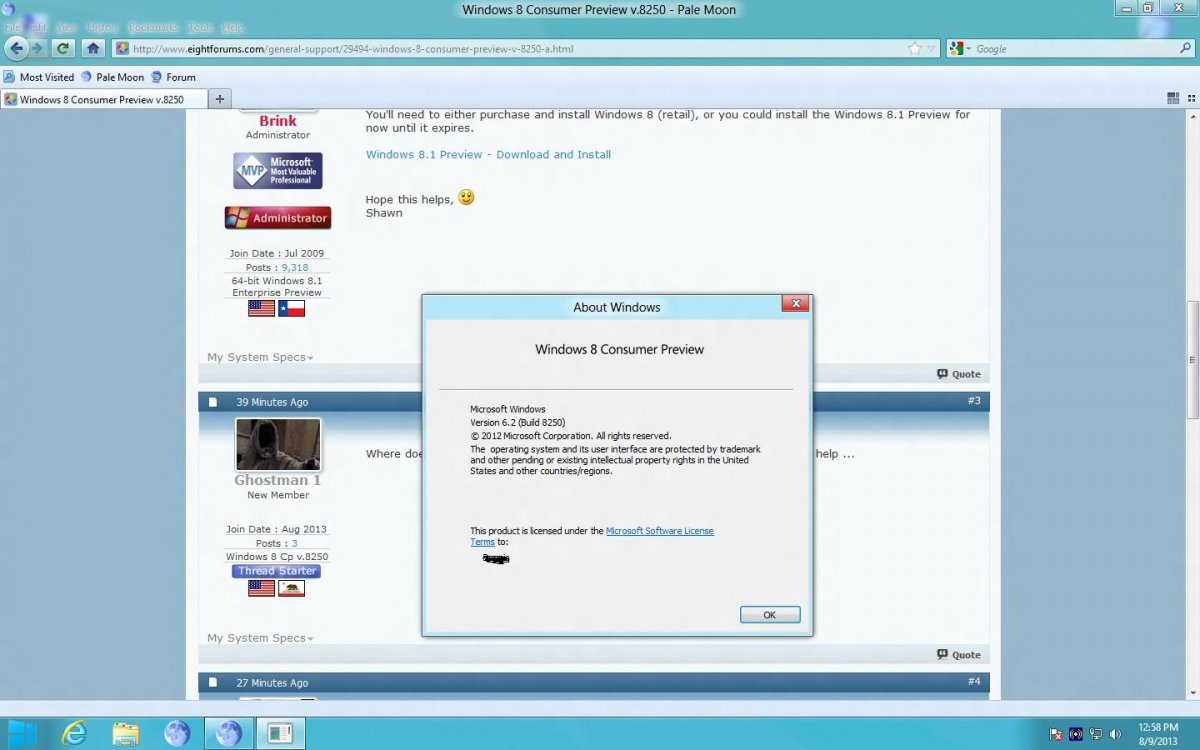Go to the Home page icon

point(93,48)
